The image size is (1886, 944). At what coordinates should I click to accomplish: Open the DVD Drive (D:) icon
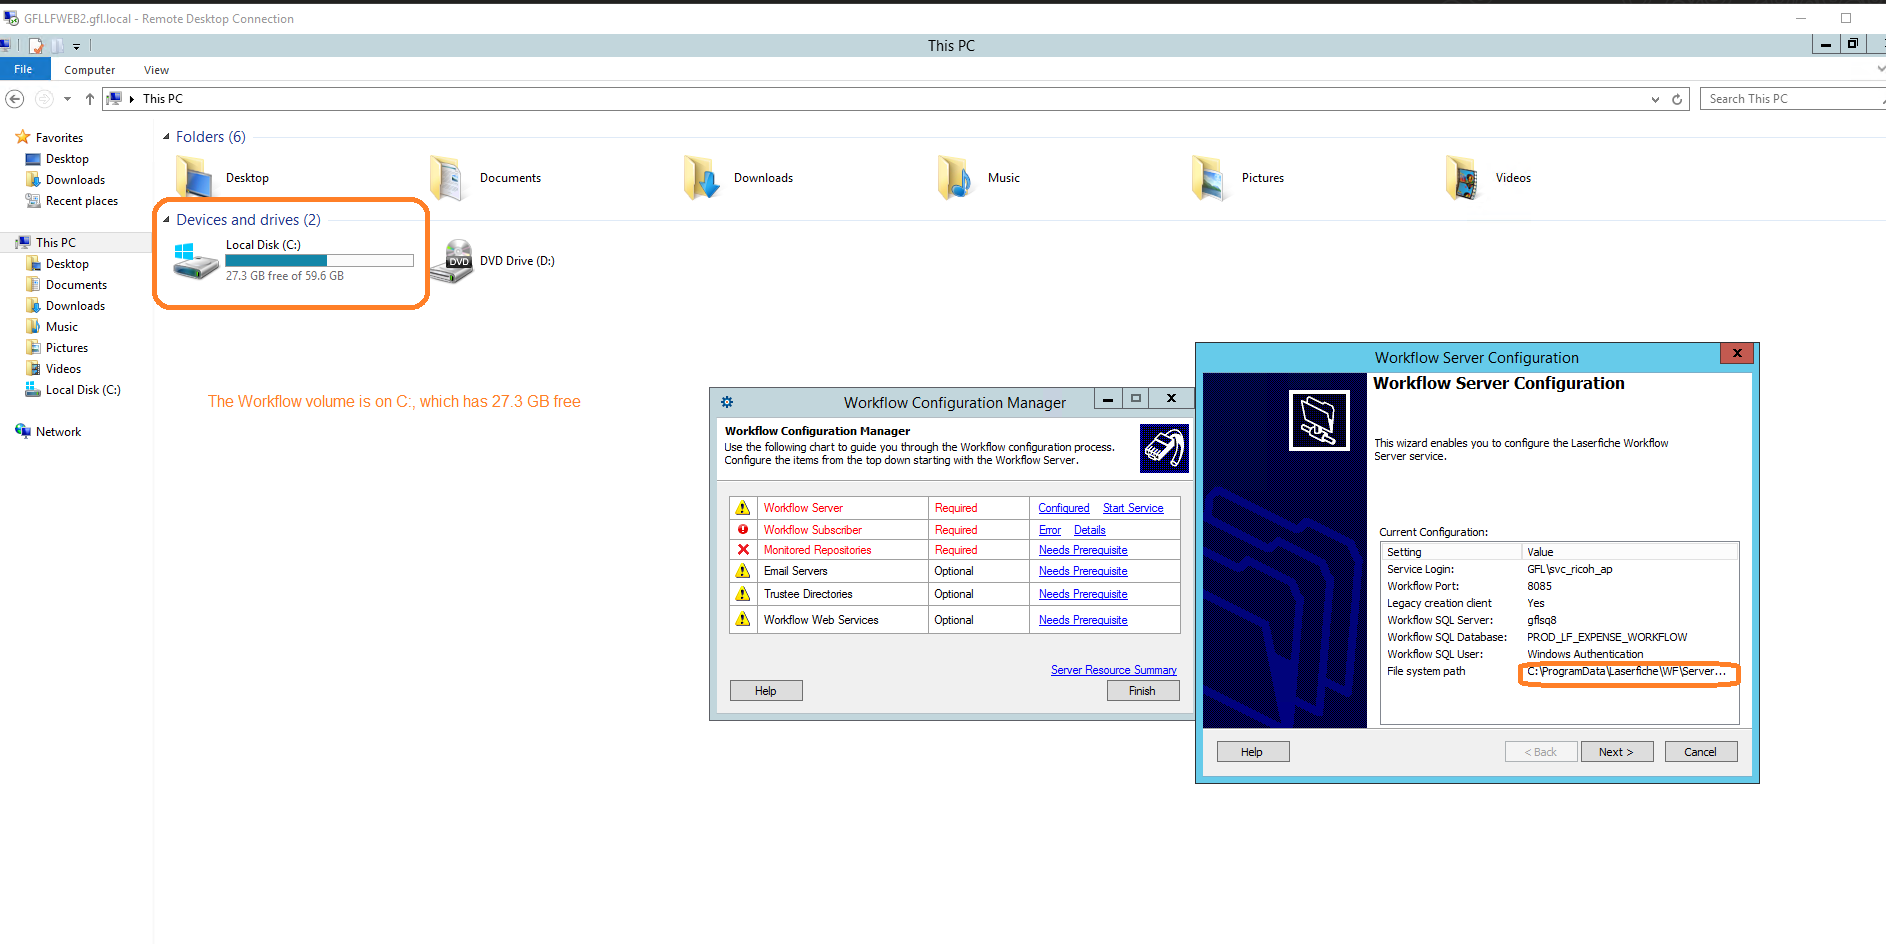pyautogui.click(x=457, y=261)
